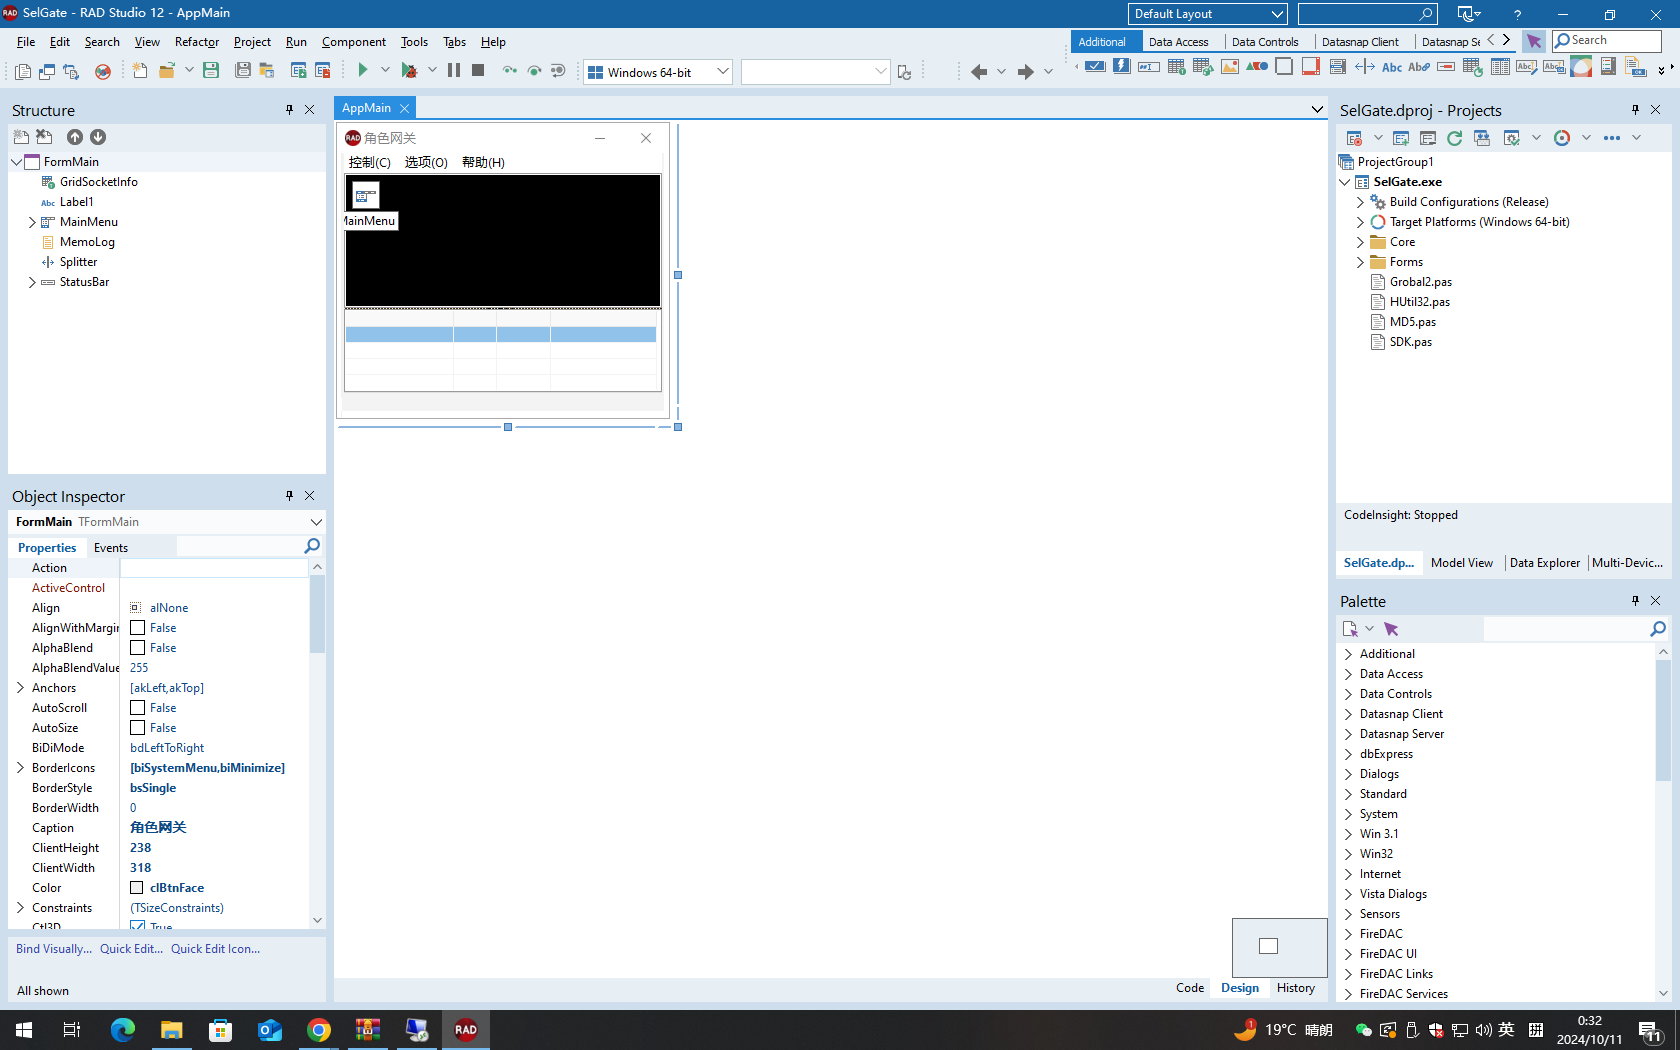1680x1050 pixels.
Task: Click Move Down arrow in Structure panel
Action: pos(98,137)
